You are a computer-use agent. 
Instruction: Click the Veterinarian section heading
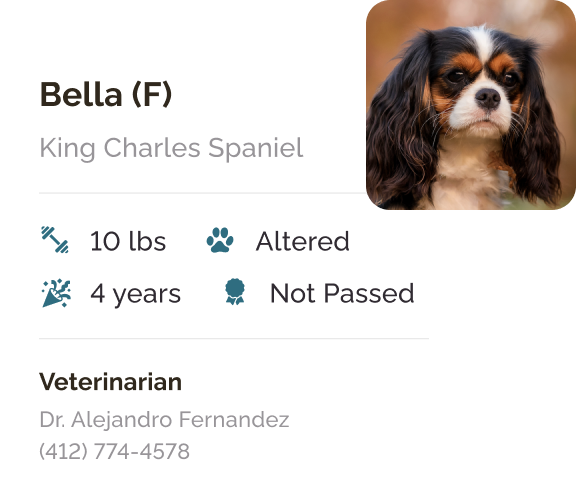111,382
